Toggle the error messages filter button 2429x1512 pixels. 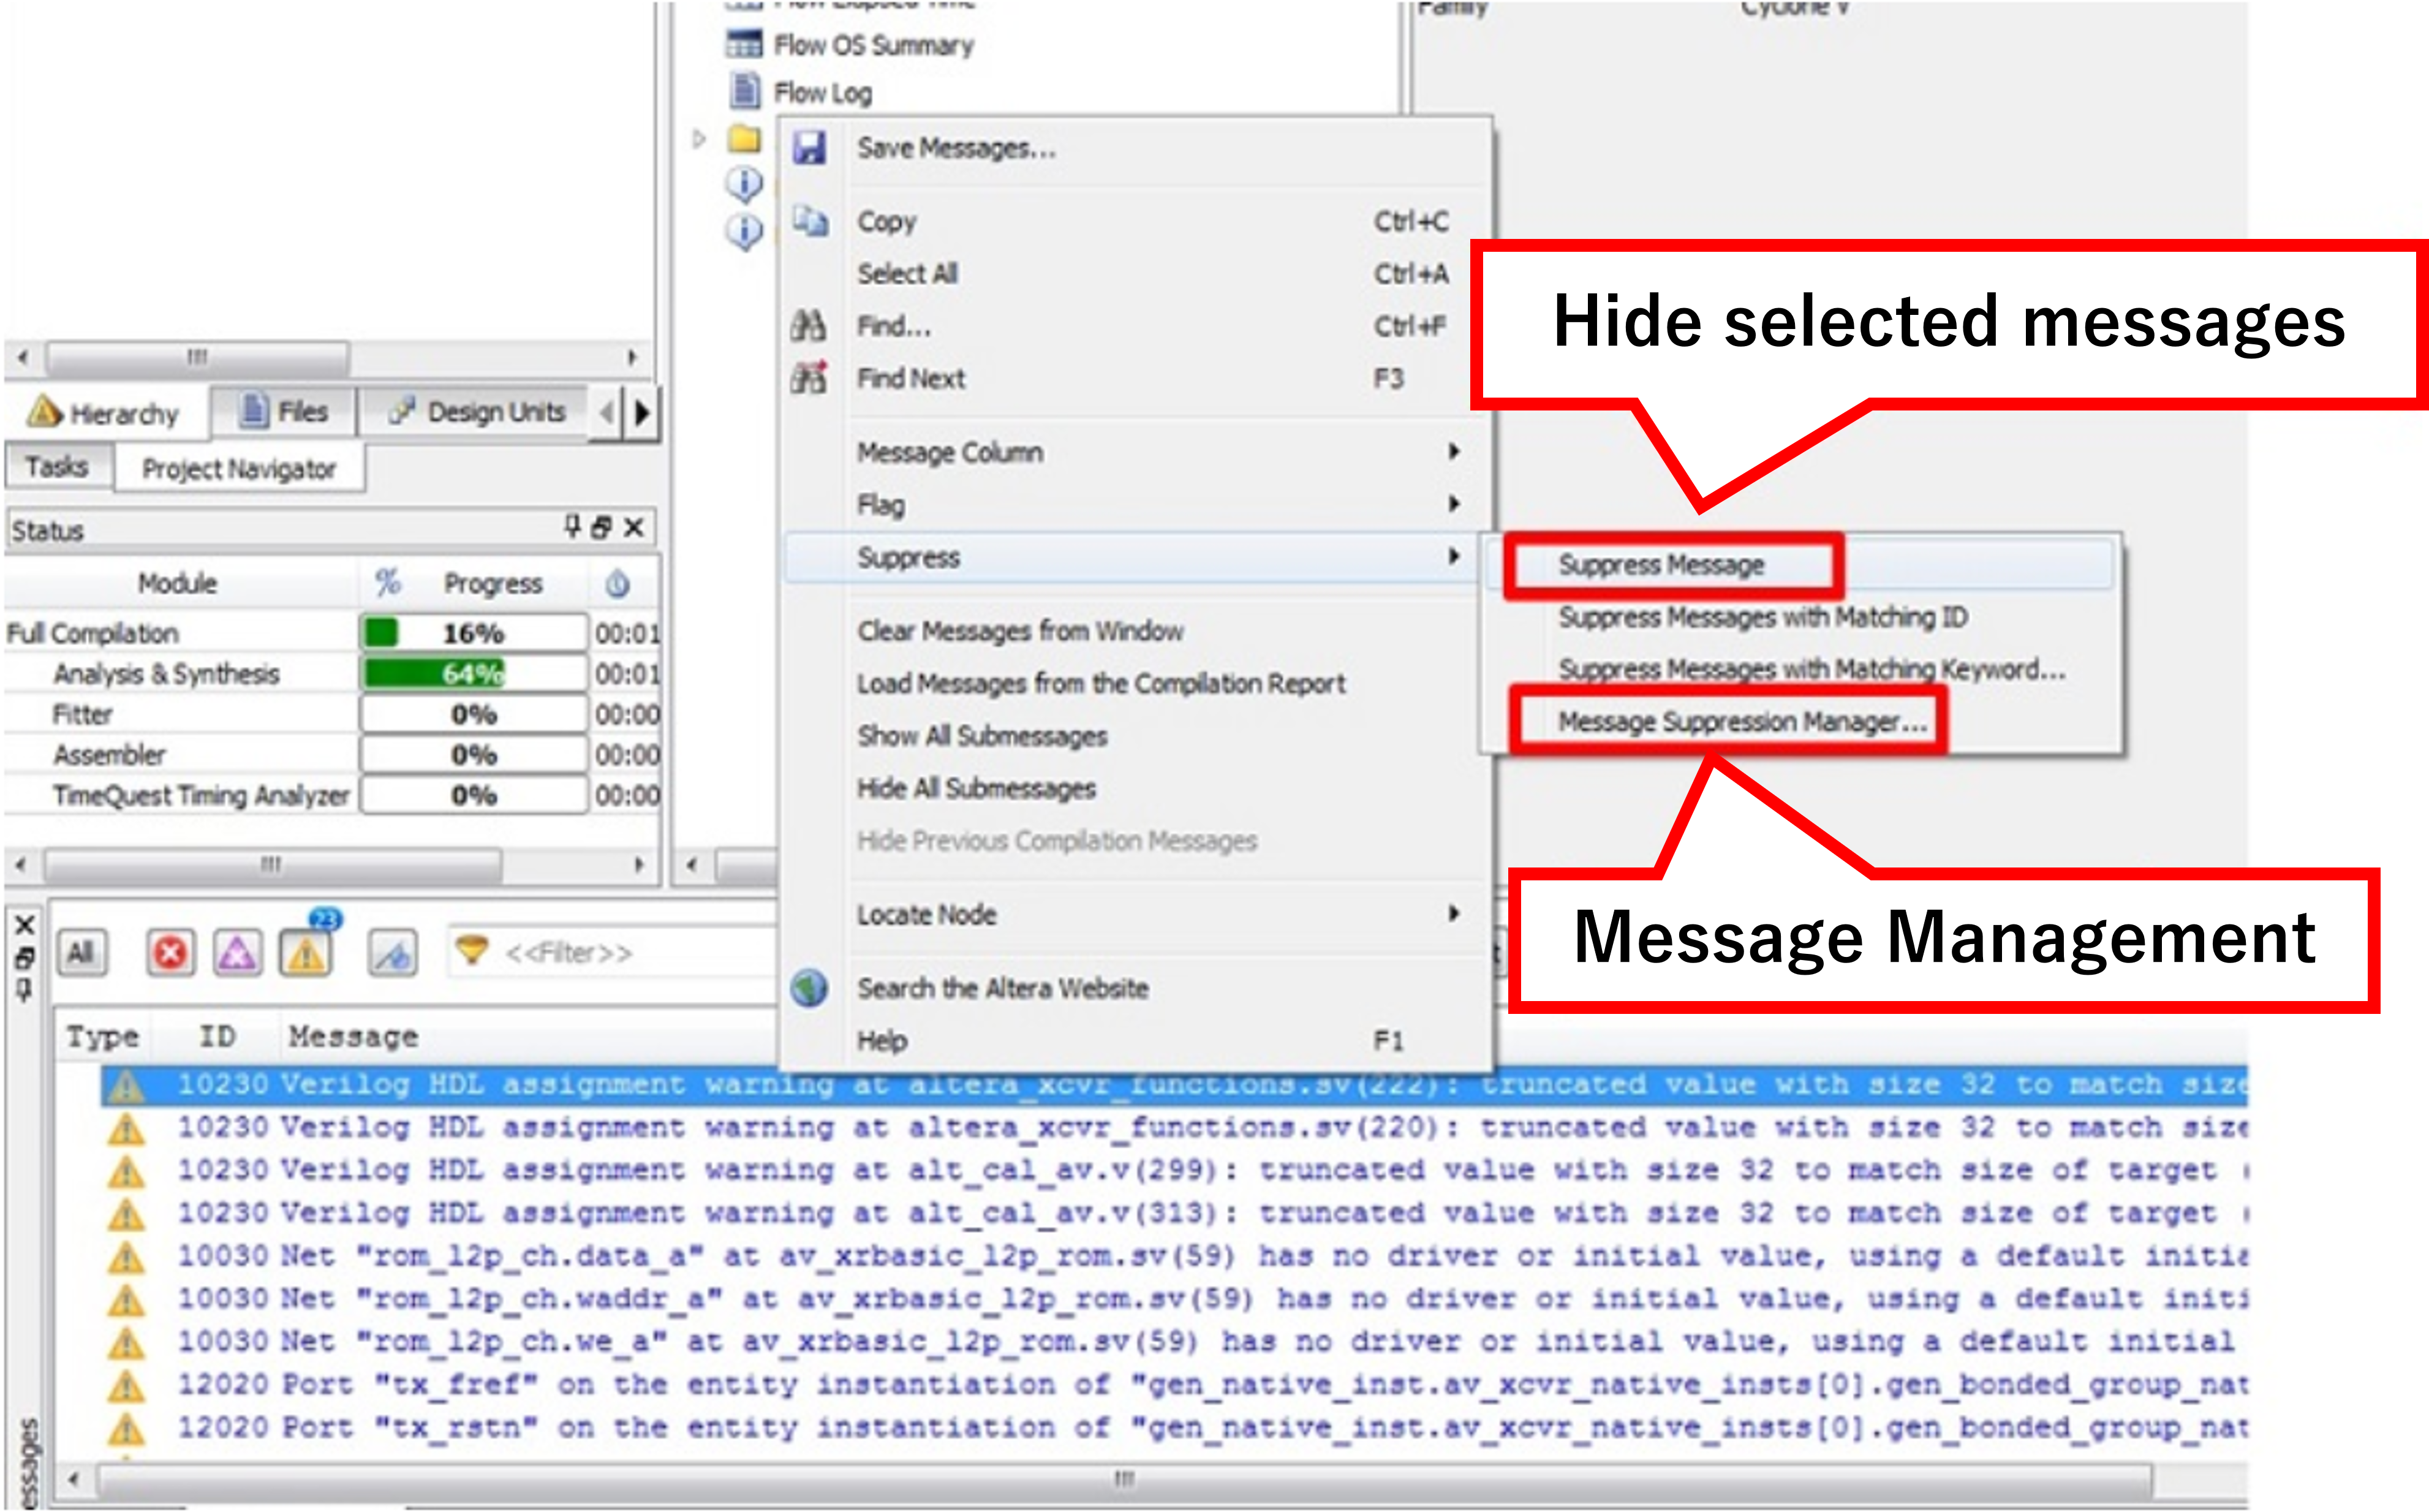pyautogui.click(x=170, y=953)
